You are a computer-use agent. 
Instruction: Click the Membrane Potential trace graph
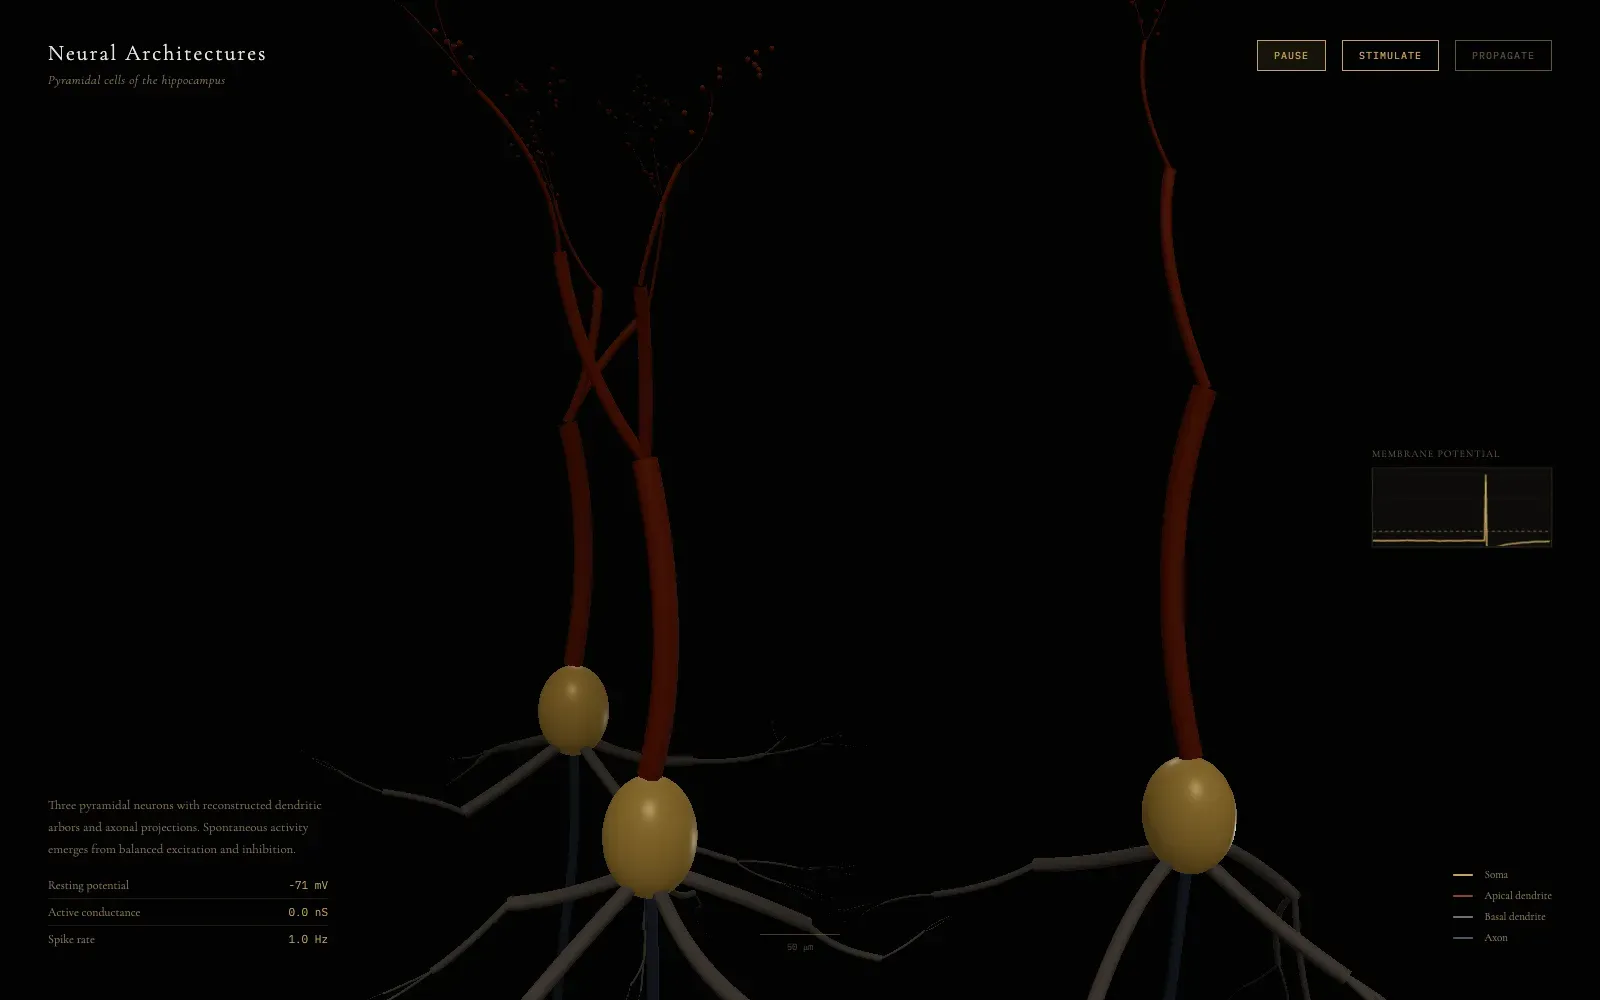click(1461, 507)
